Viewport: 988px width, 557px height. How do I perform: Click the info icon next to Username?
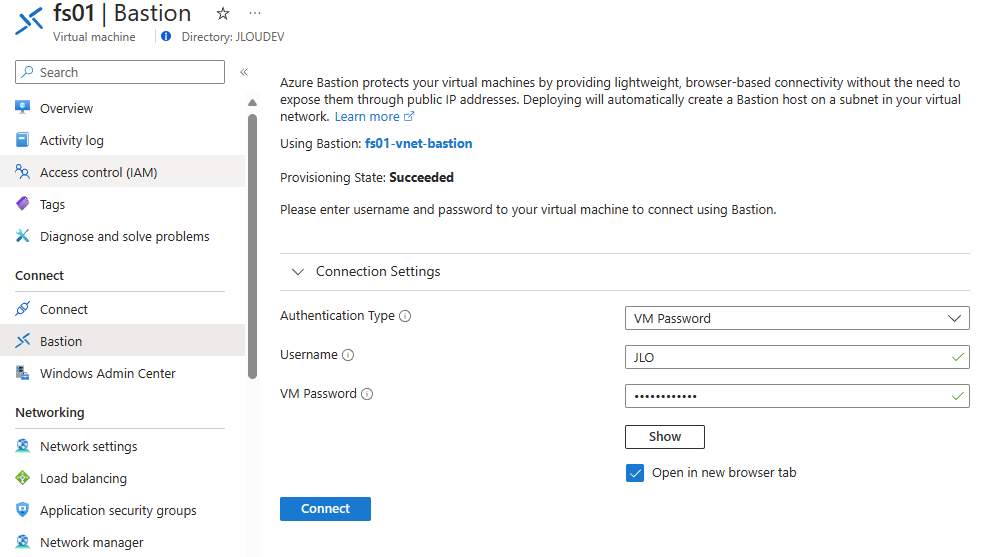[348, 355]
